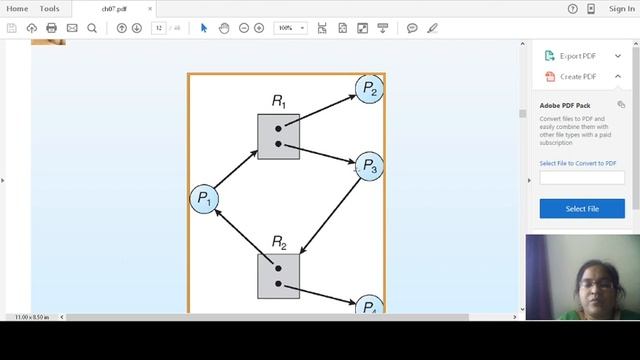Click the P2 process node in diagram
The image size is (640, 360).
click(369, 89)
